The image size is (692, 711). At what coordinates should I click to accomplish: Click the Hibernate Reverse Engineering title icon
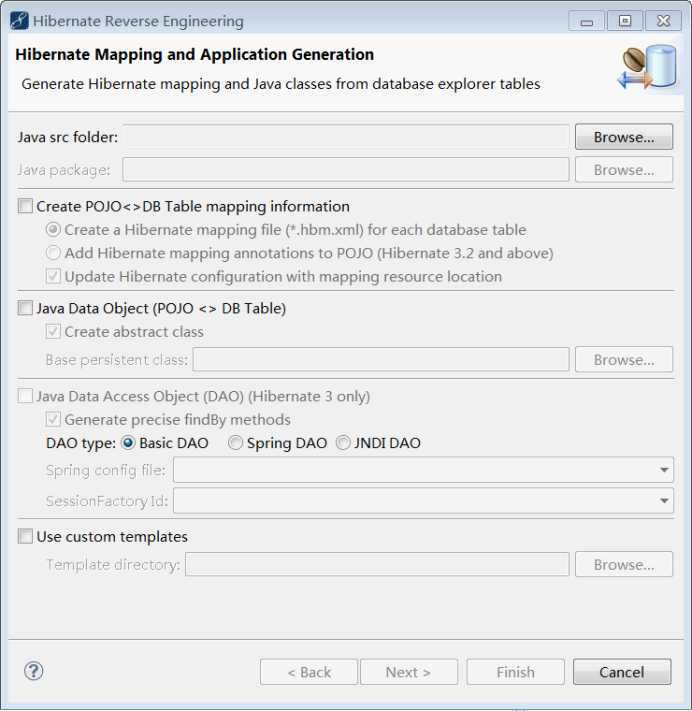[x=19, y=21]
